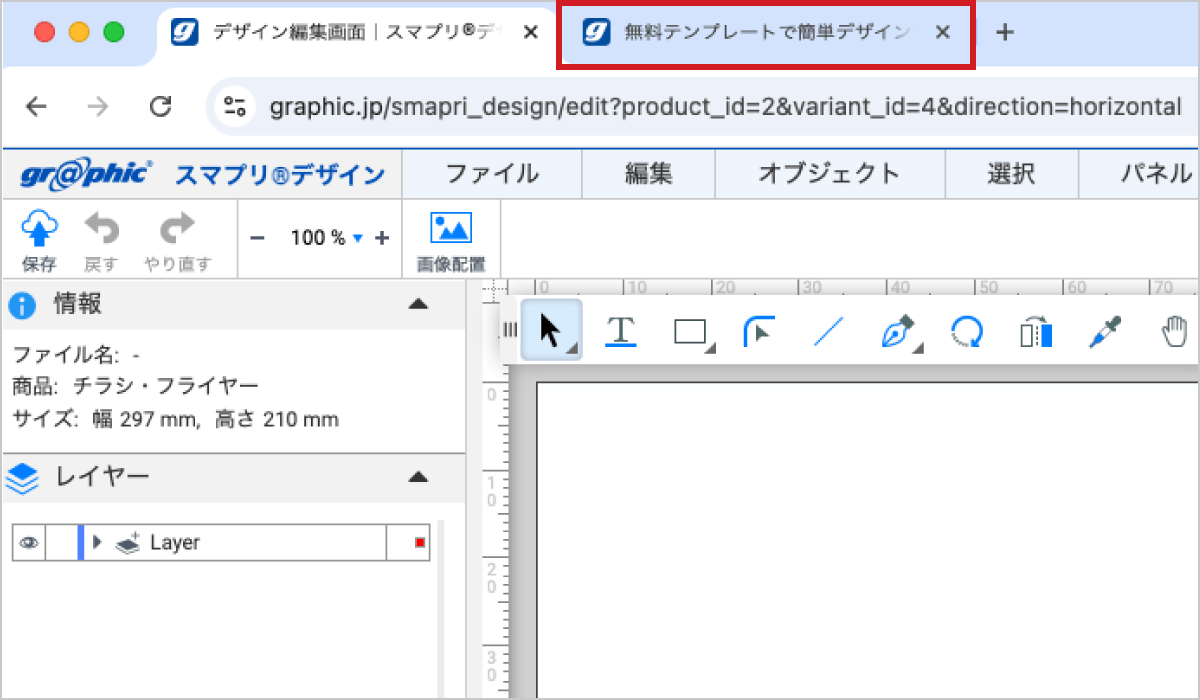Open the ファイル menu
Image resolution: width=1200 pixels, height=700 pixels.
click(492, 173)
